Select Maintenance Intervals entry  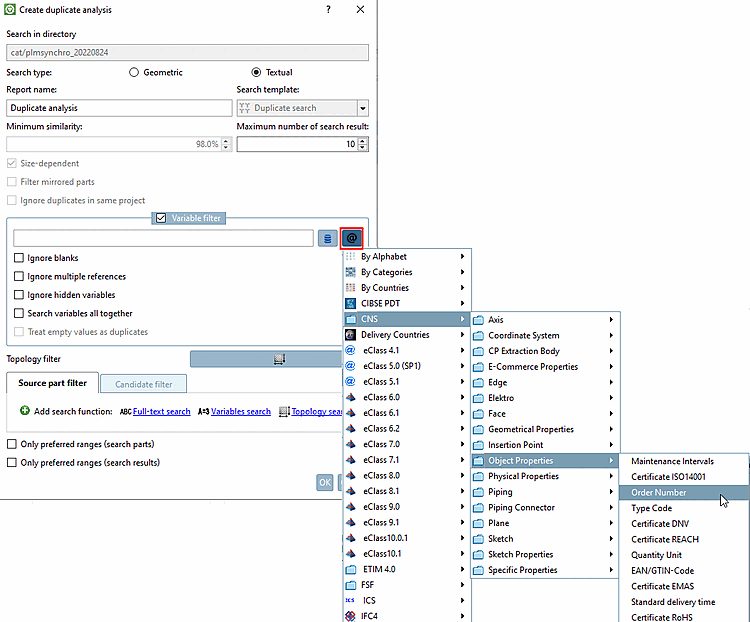tap(684, 461)
